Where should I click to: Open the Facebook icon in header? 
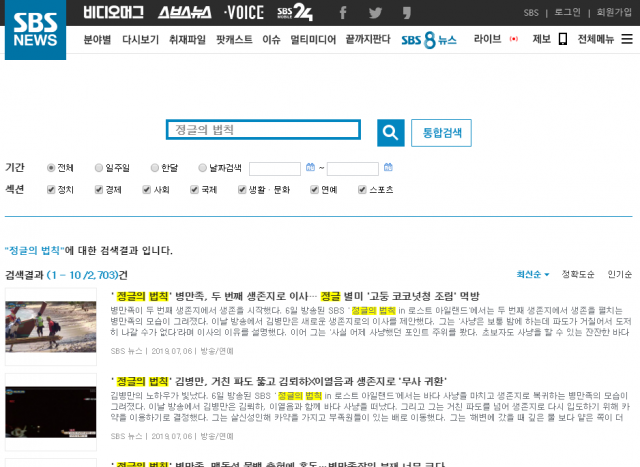tap(343, 13)
